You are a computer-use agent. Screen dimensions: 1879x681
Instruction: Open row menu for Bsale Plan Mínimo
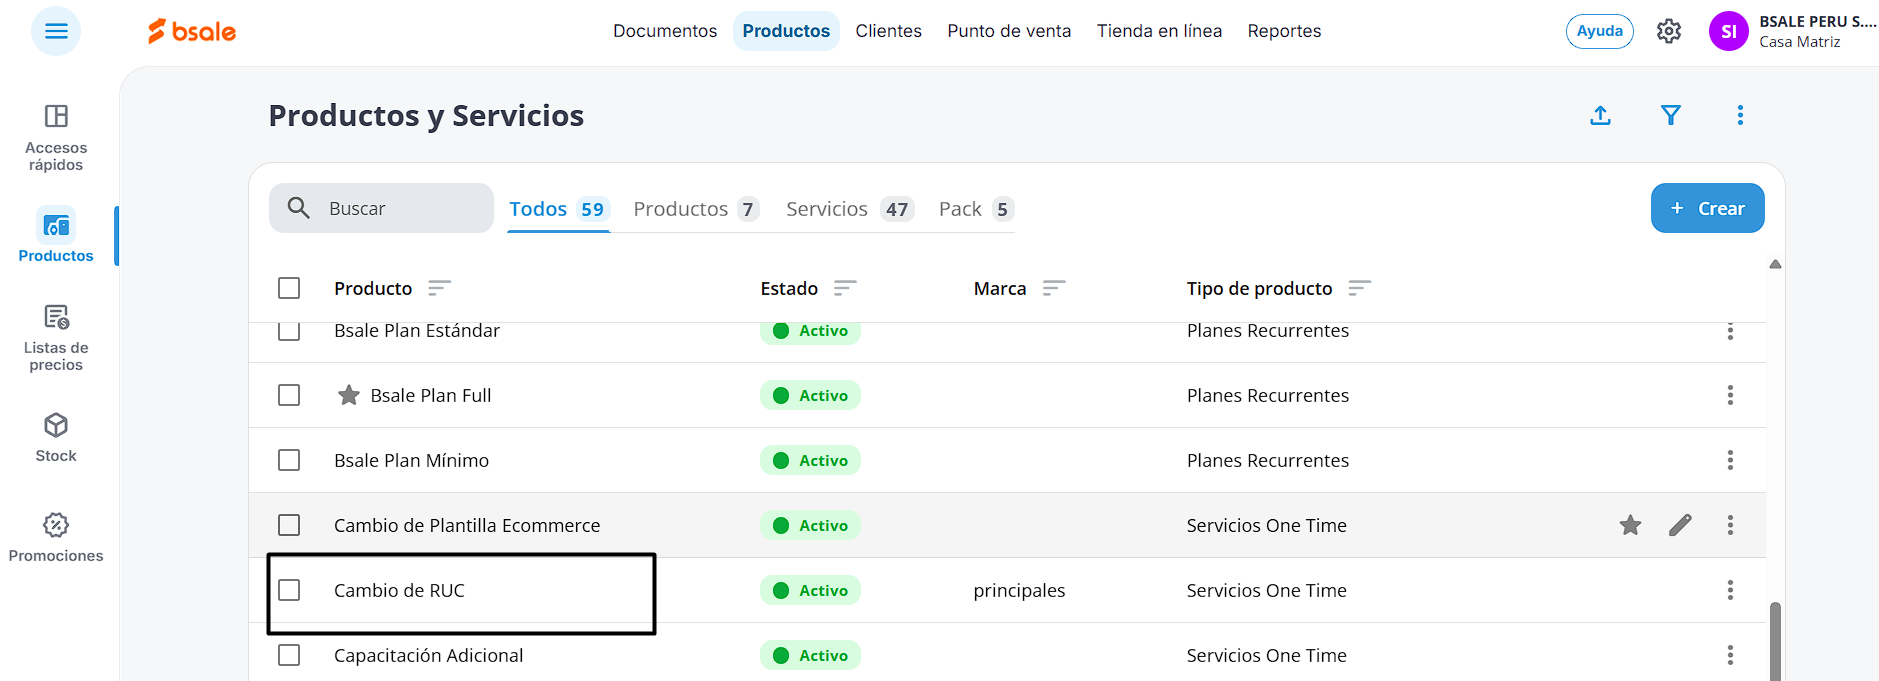coord(1730,460)
